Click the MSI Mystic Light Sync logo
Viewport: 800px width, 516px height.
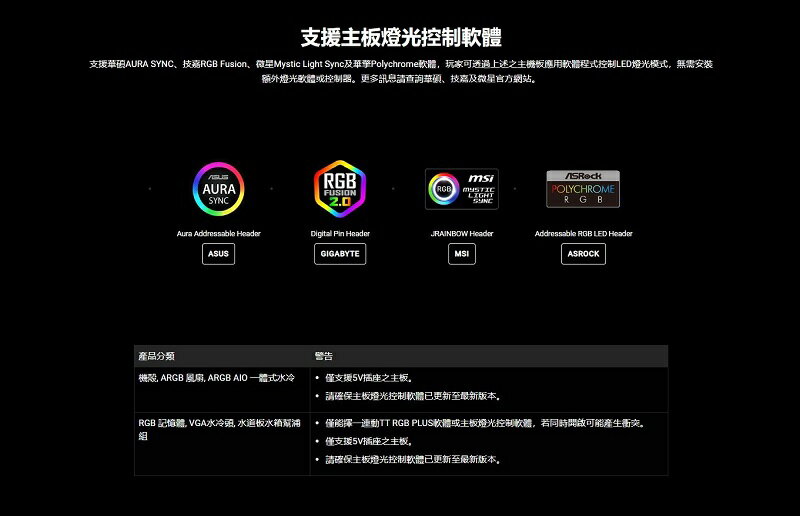point(462,189)
